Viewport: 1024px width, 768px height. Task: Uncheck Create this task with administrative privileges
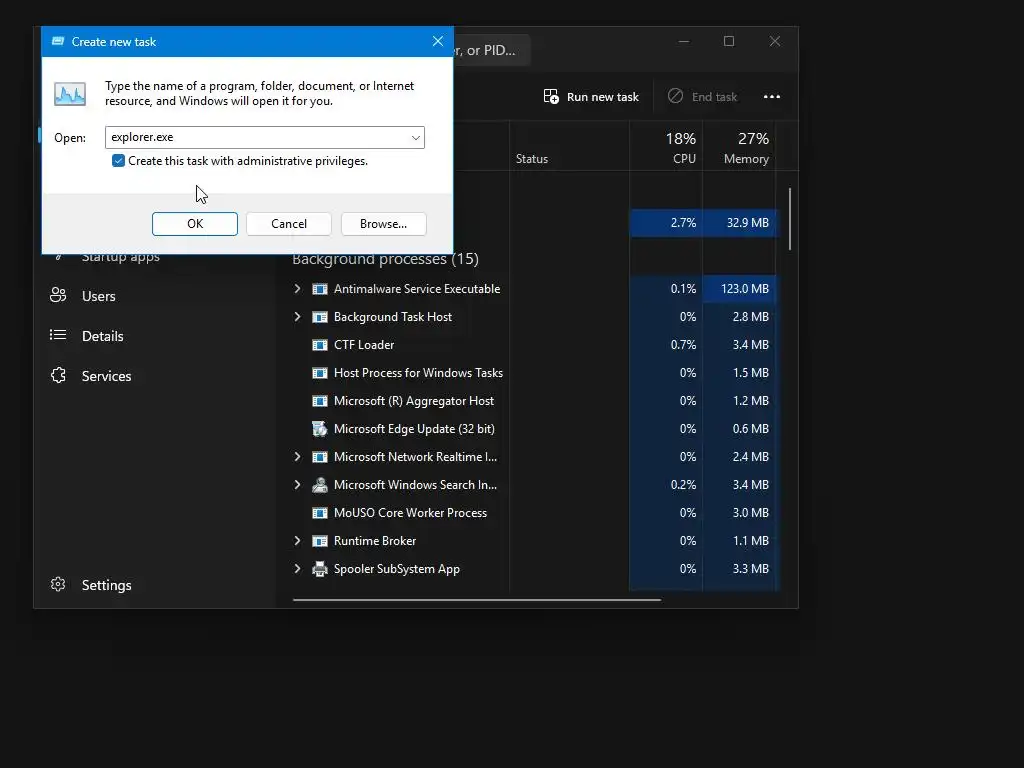[x=118, y=161]
